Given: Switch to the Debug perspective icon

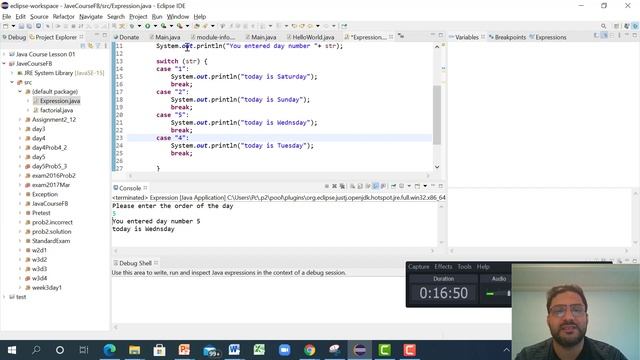Looking at the screenshot, I should (635, 26).
